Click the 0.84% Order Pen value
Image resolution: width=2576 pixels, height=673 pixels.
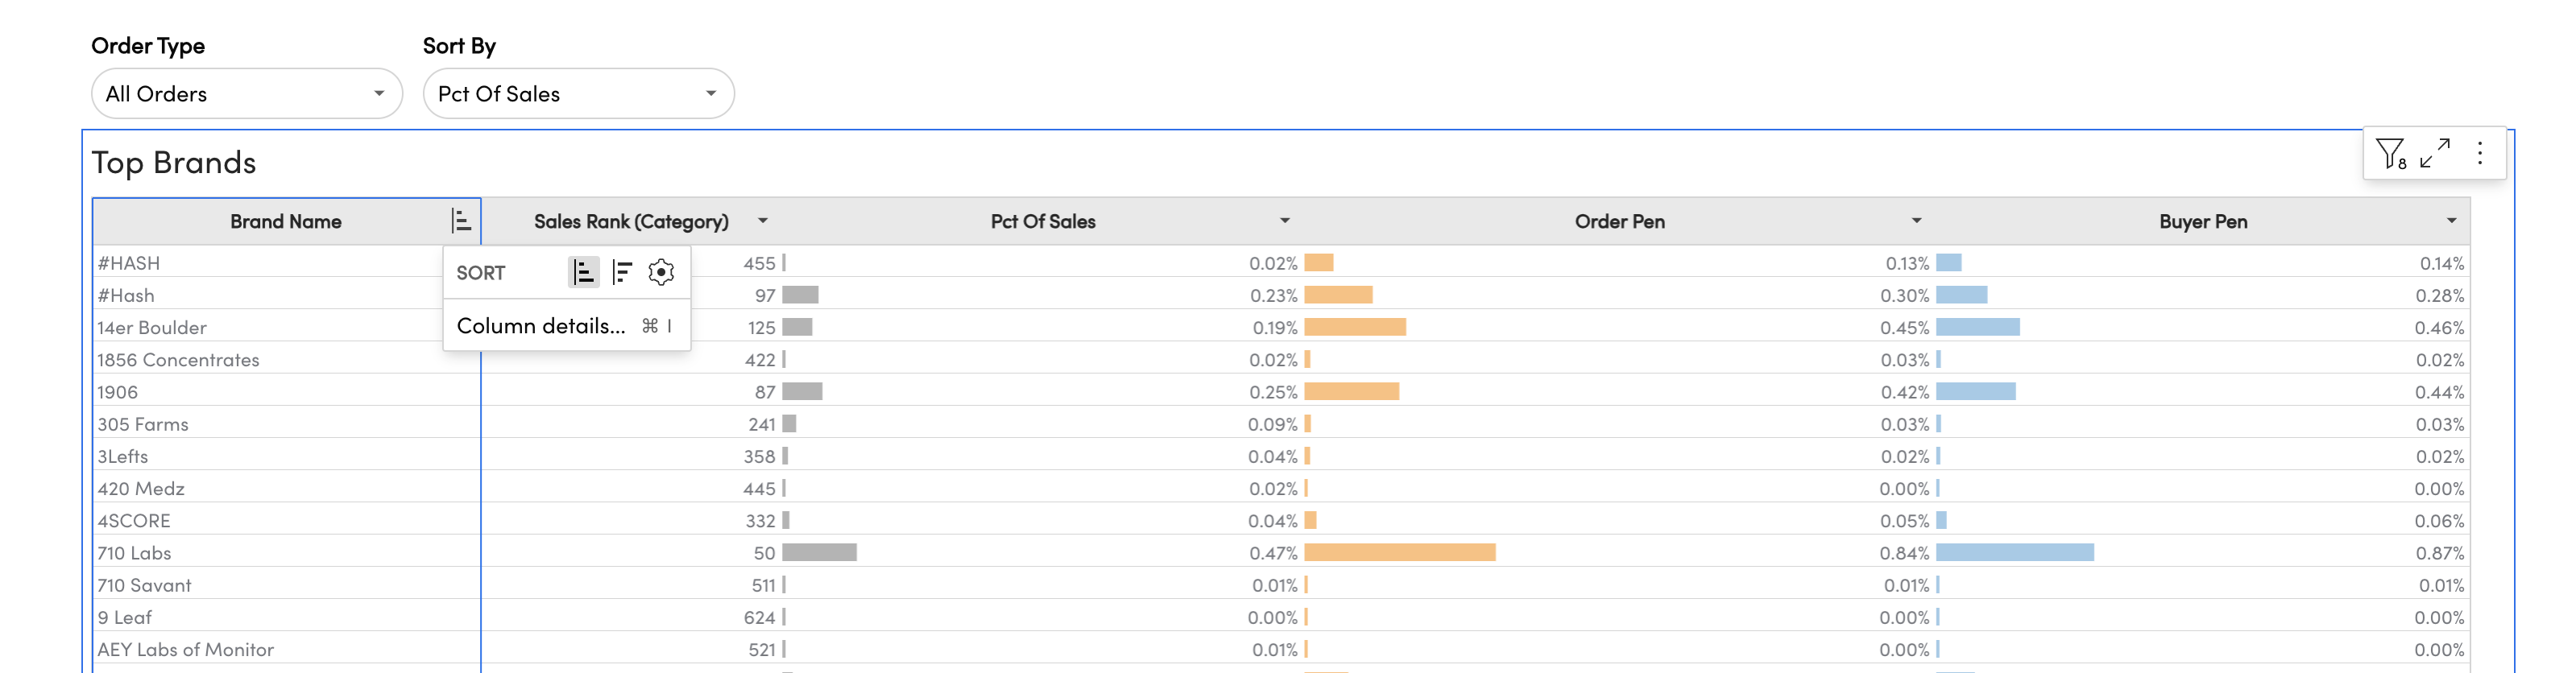tap(1904, 553)
